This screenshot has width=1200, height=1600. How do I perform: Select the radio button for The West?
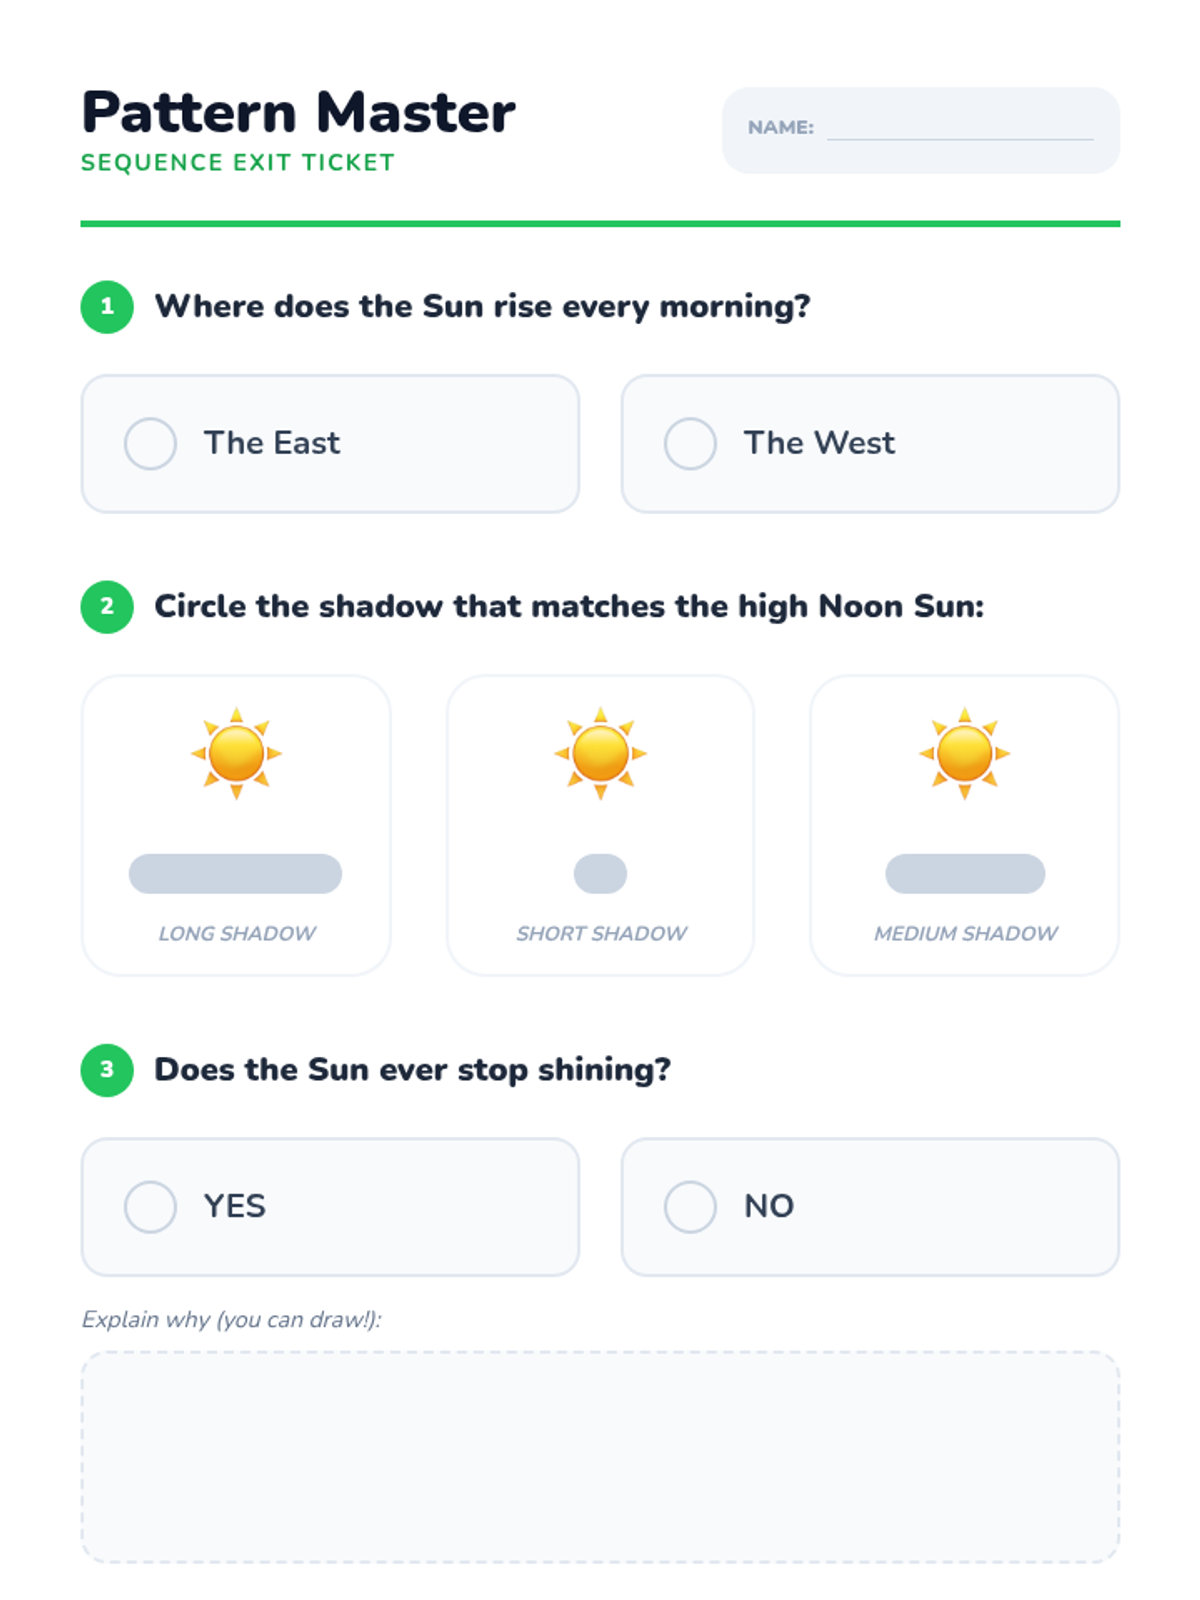(690, 443)
